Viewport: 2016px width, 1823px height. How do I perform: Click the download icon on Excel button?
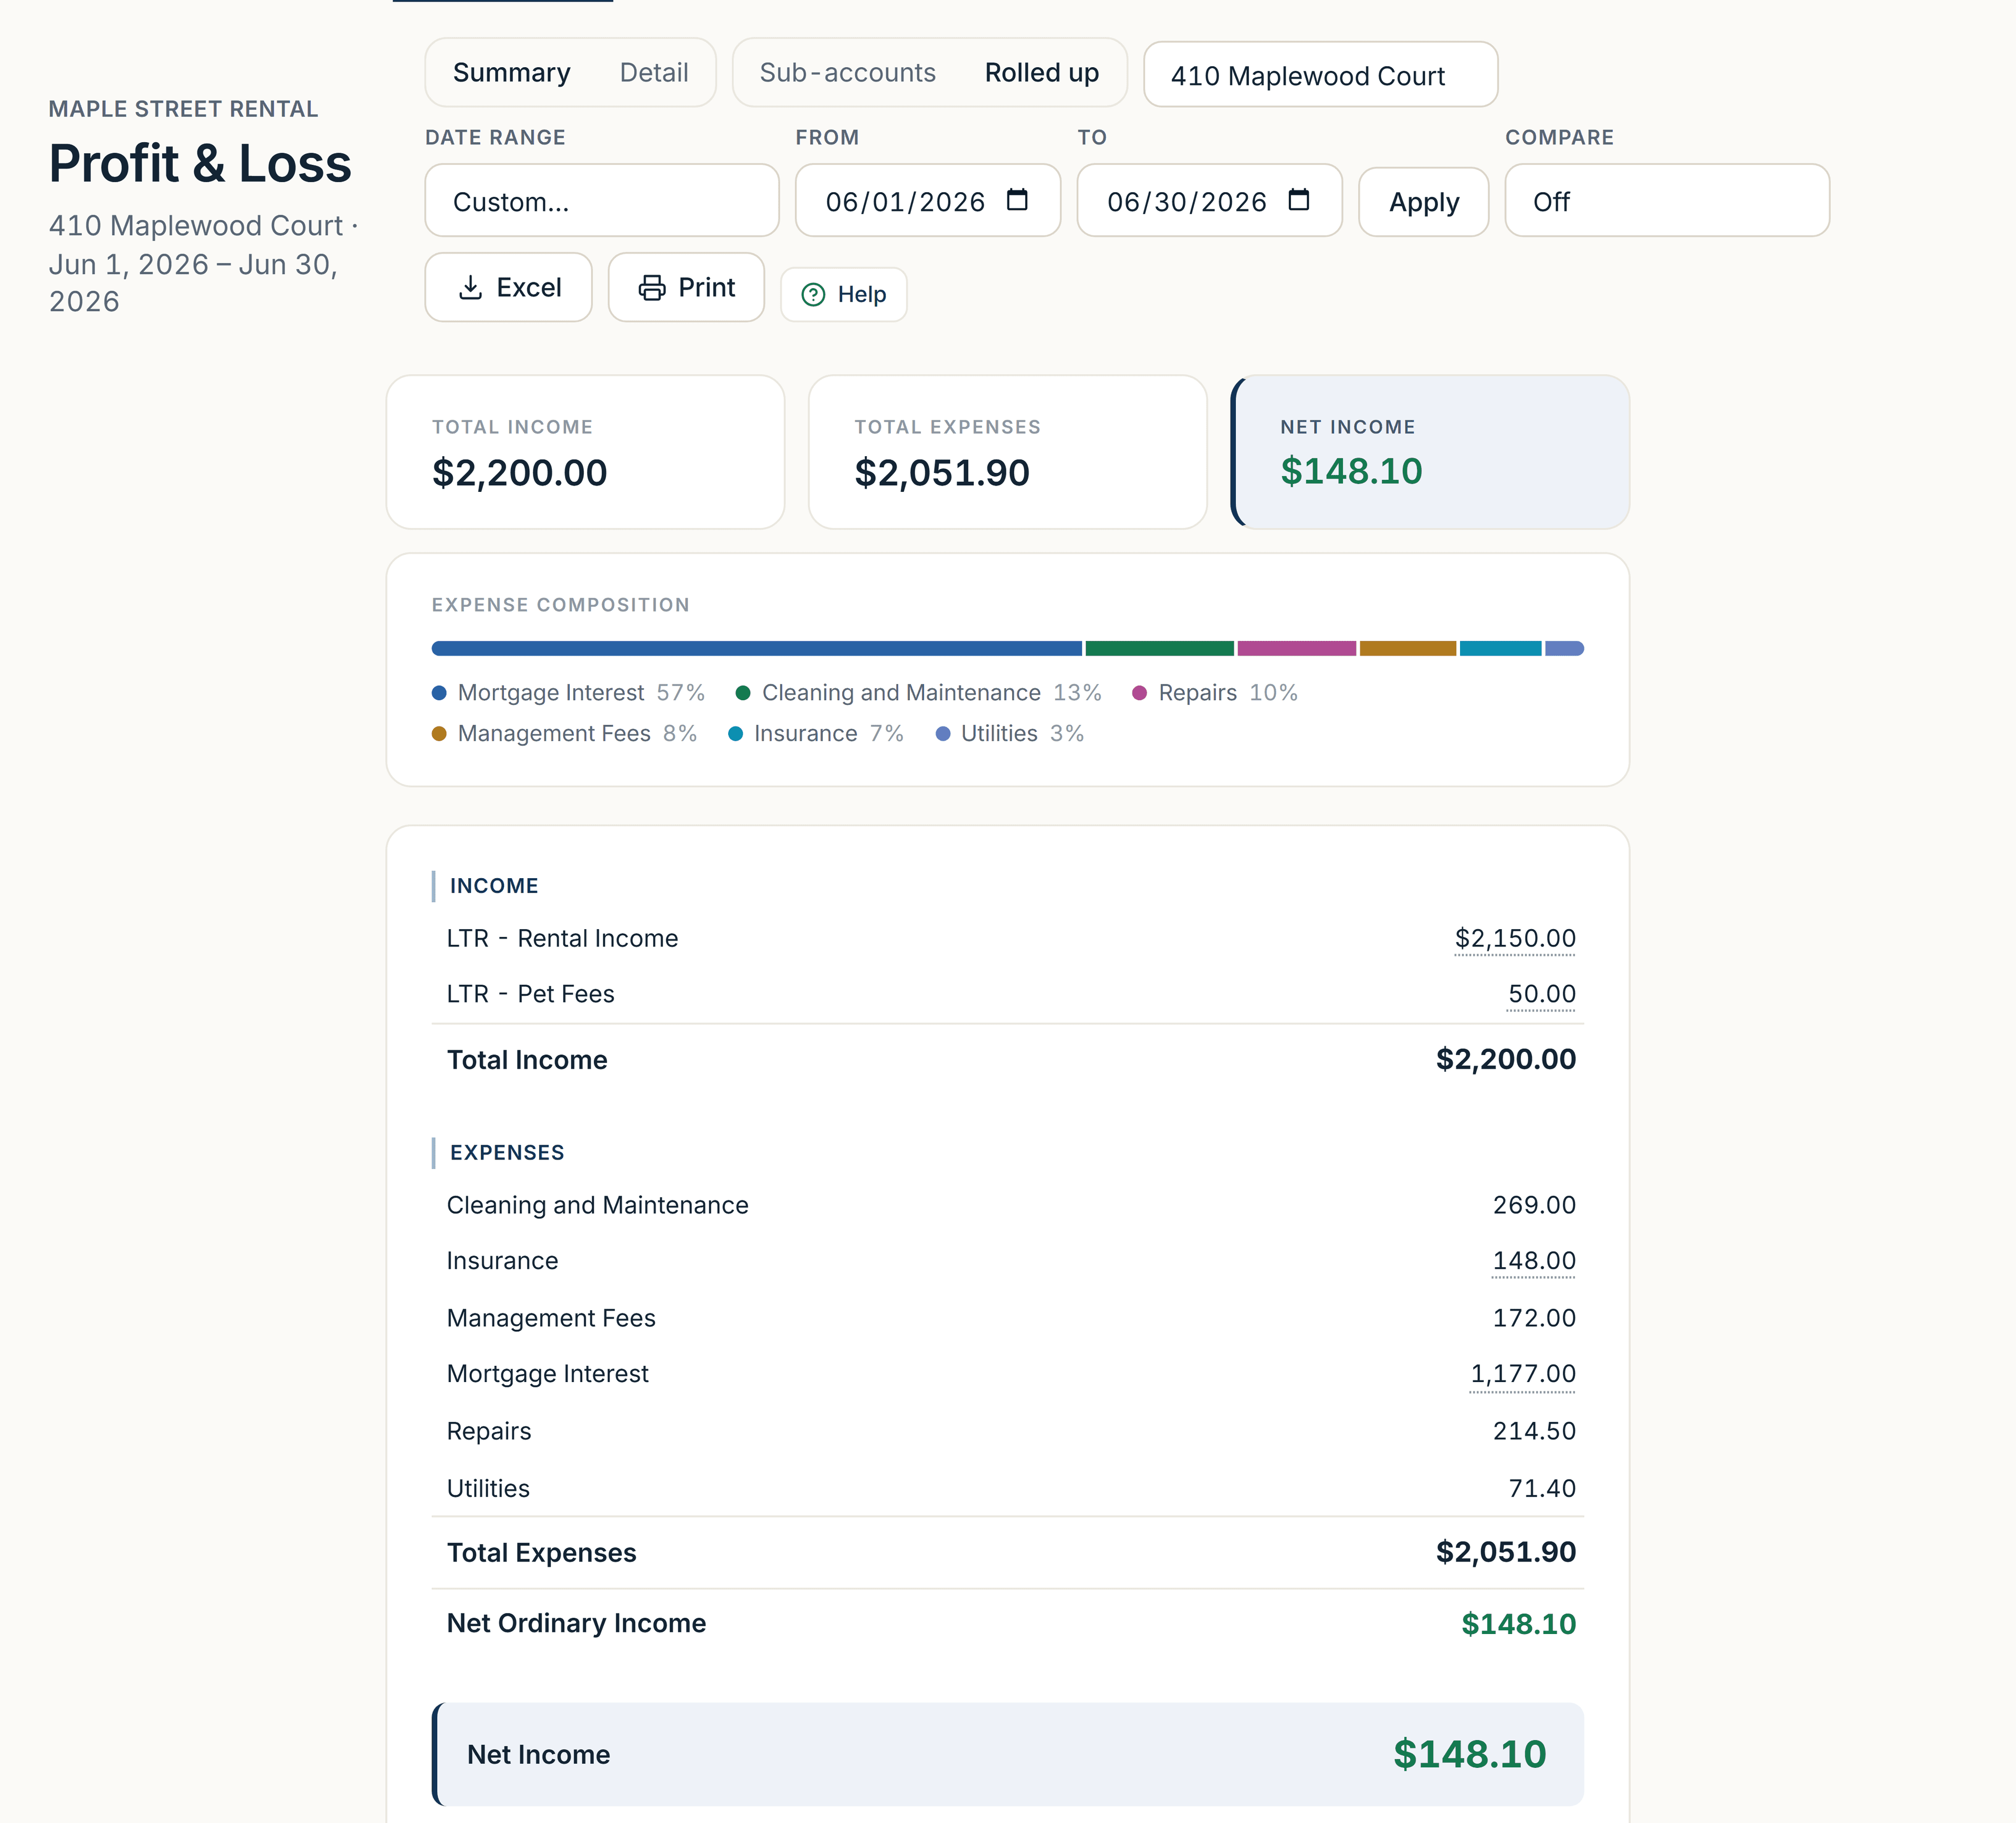click(x=470, y=288)
